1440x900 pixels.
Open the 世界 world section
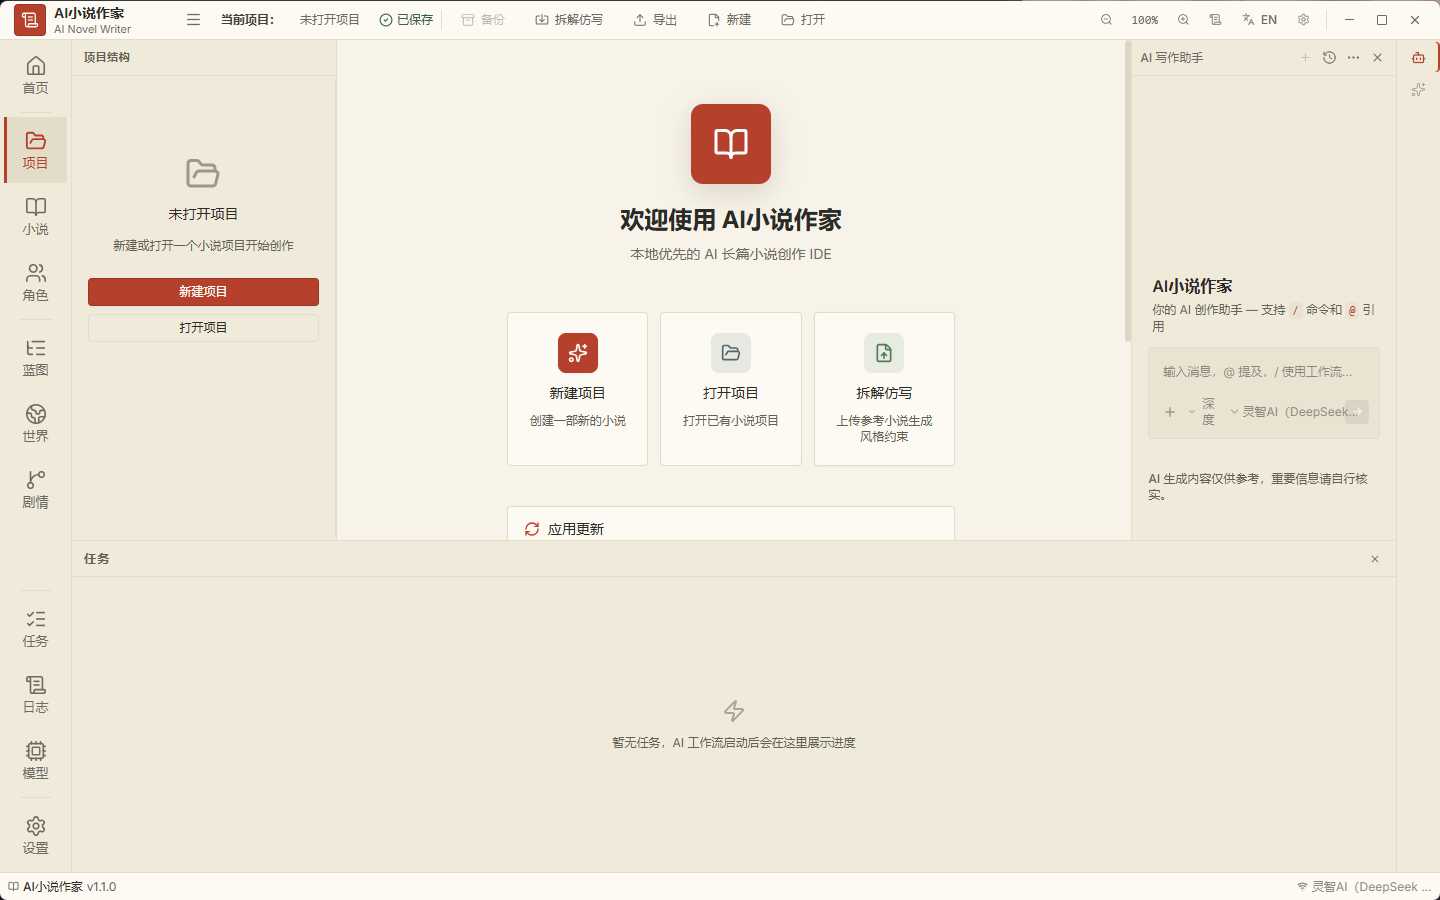pyautogui.click(x=35, y=423)
